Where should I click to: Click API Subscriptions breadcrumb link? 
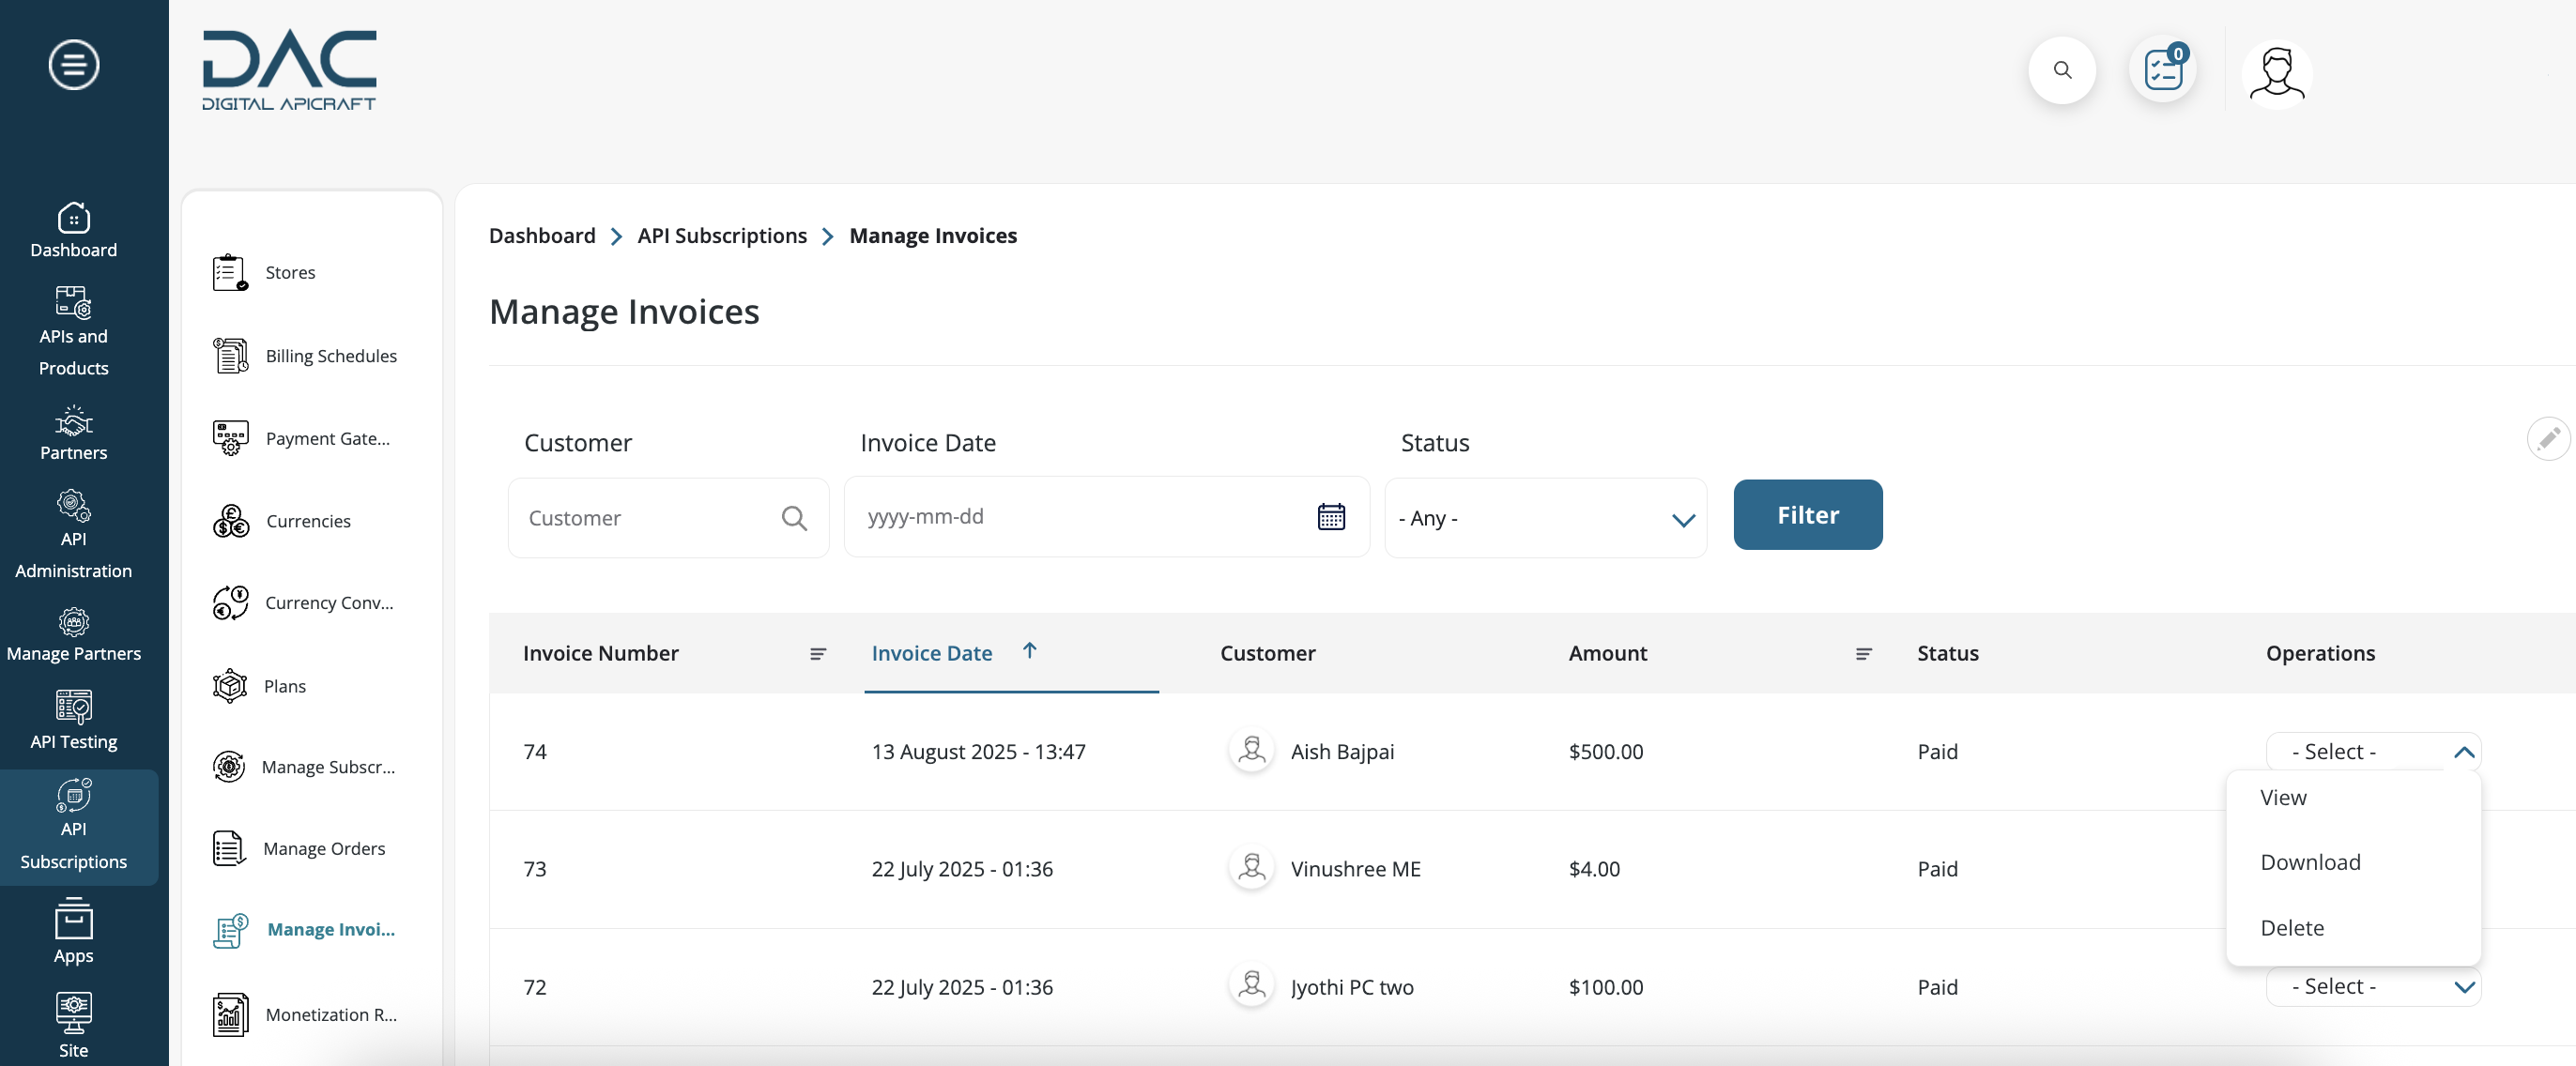(722, 235)
